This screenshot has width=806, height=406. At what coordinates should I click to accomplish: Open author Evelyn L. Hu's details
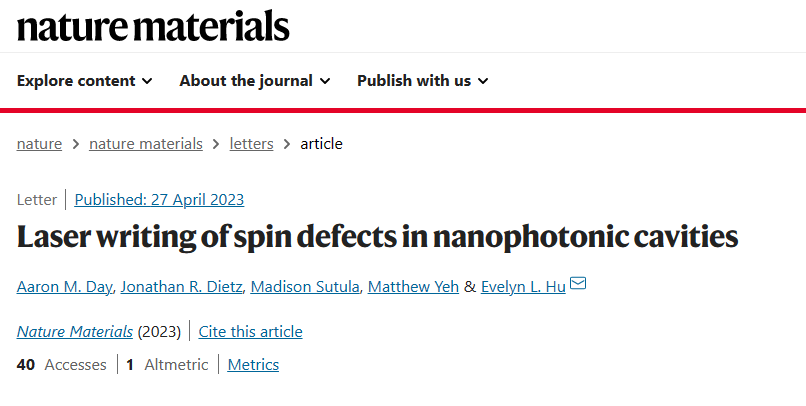pos(523,287)
